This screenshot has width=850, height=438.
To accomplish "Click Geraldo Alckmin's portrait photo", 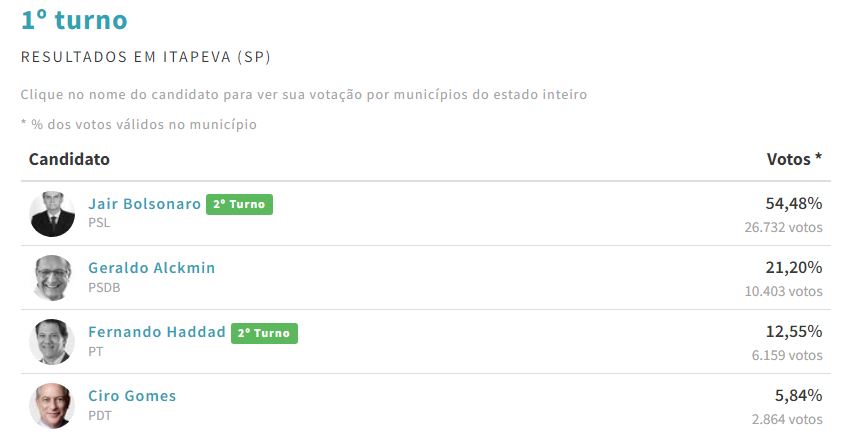I will click(x=52, y=278).
